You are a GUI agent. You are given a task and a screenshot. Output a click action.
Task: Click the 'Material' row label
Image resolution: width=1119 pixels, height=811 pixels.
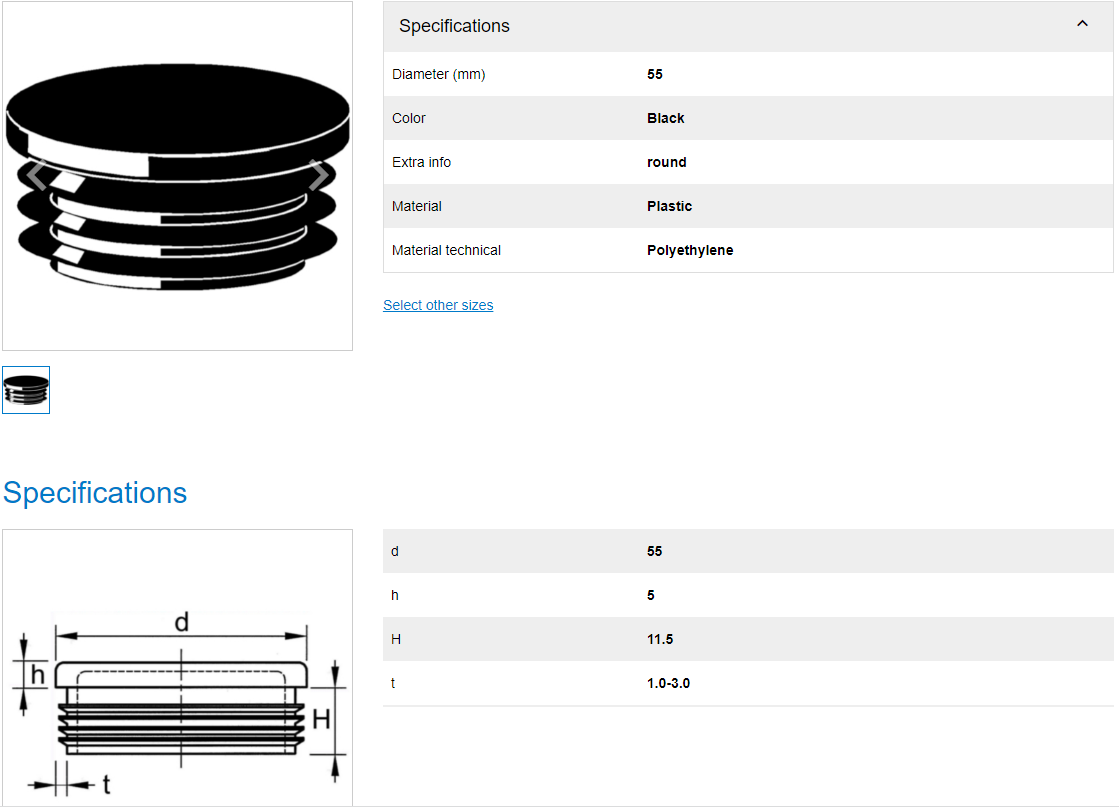coord(417,206)
